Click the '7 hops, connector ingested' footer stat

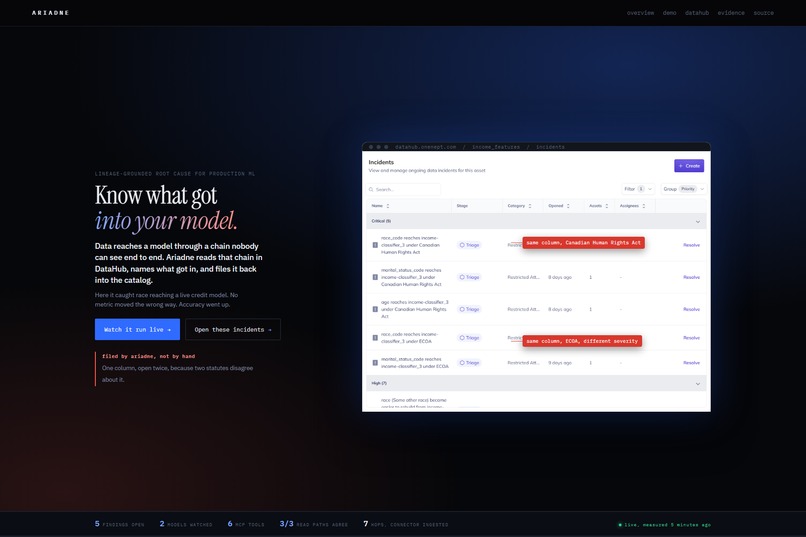pyautogui.click(x=406, y=524)
